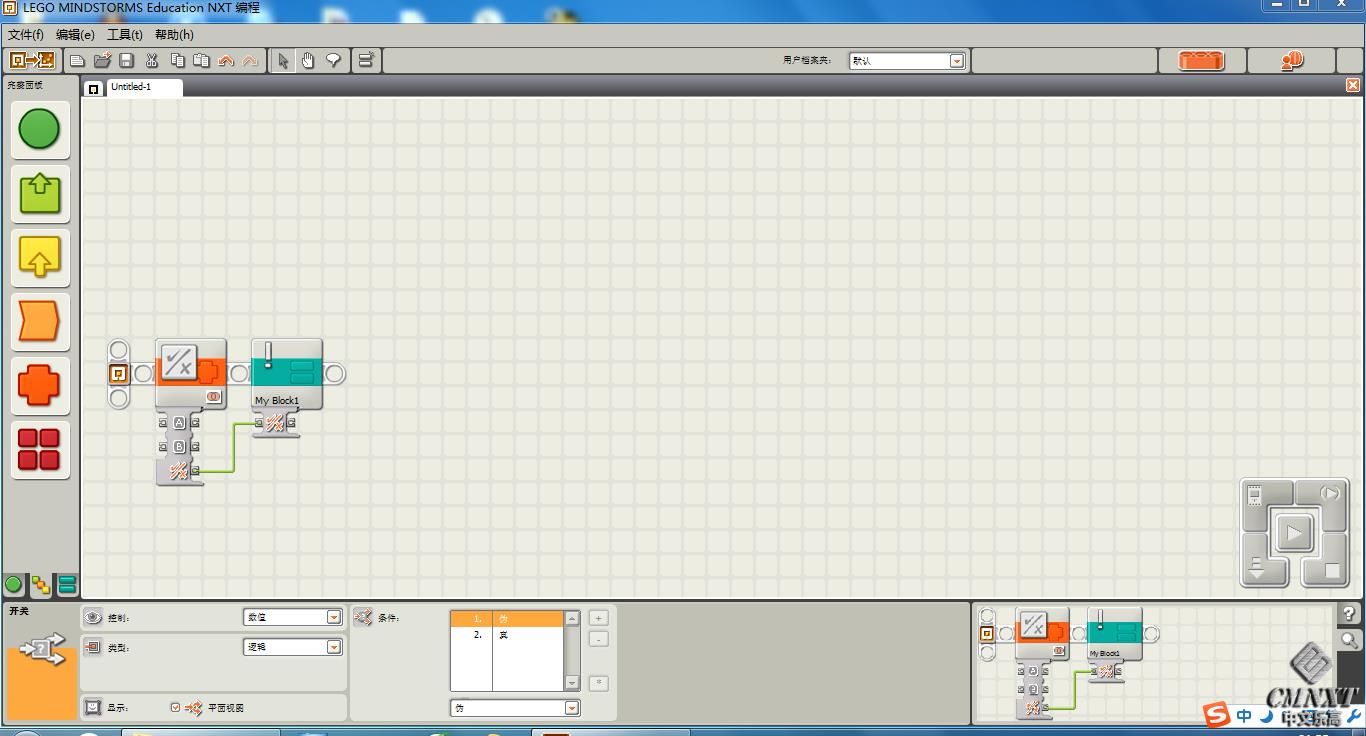
Task: Open the 工具(t) menu
Action: (x=125, y=35)
